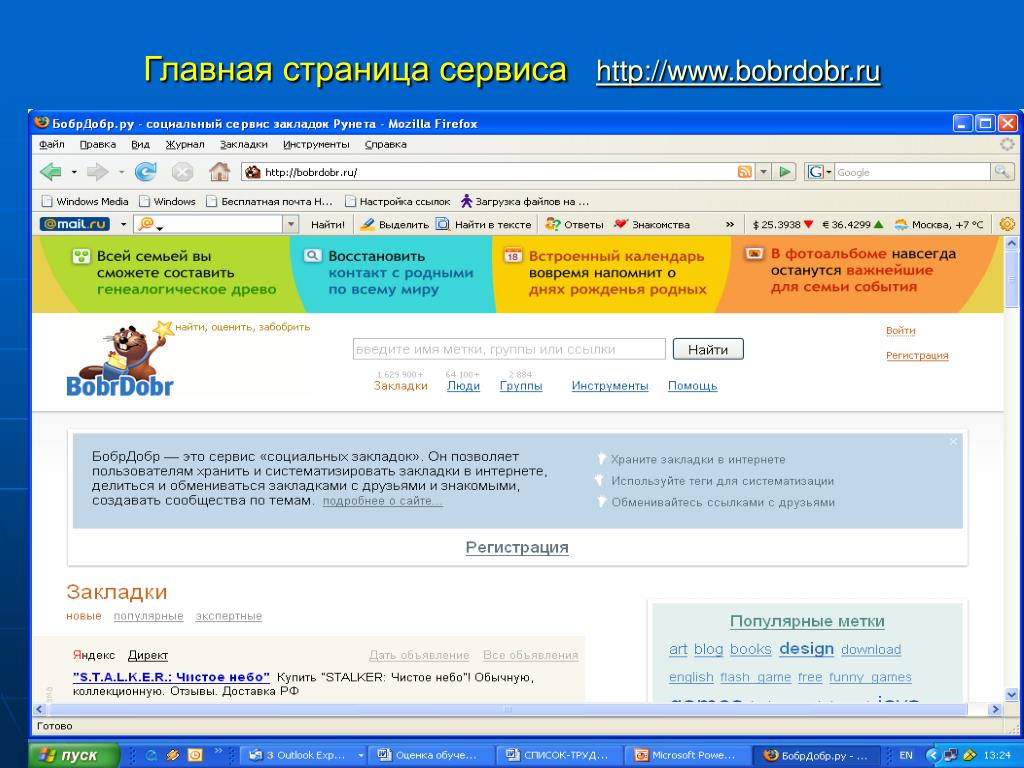Click the S.T.A.L.K.E.R. ad link

171,677
